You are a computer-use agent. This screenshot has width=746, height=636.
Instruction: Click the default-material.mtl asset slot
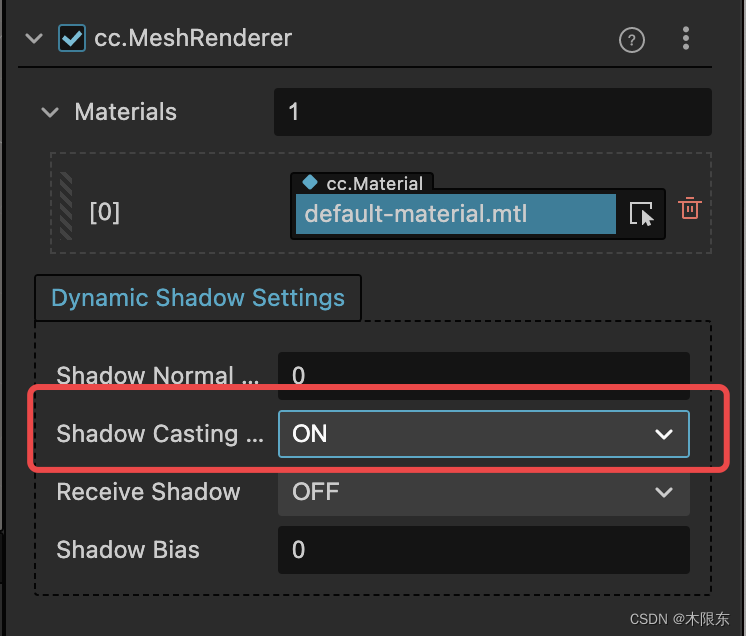(456, 214)
